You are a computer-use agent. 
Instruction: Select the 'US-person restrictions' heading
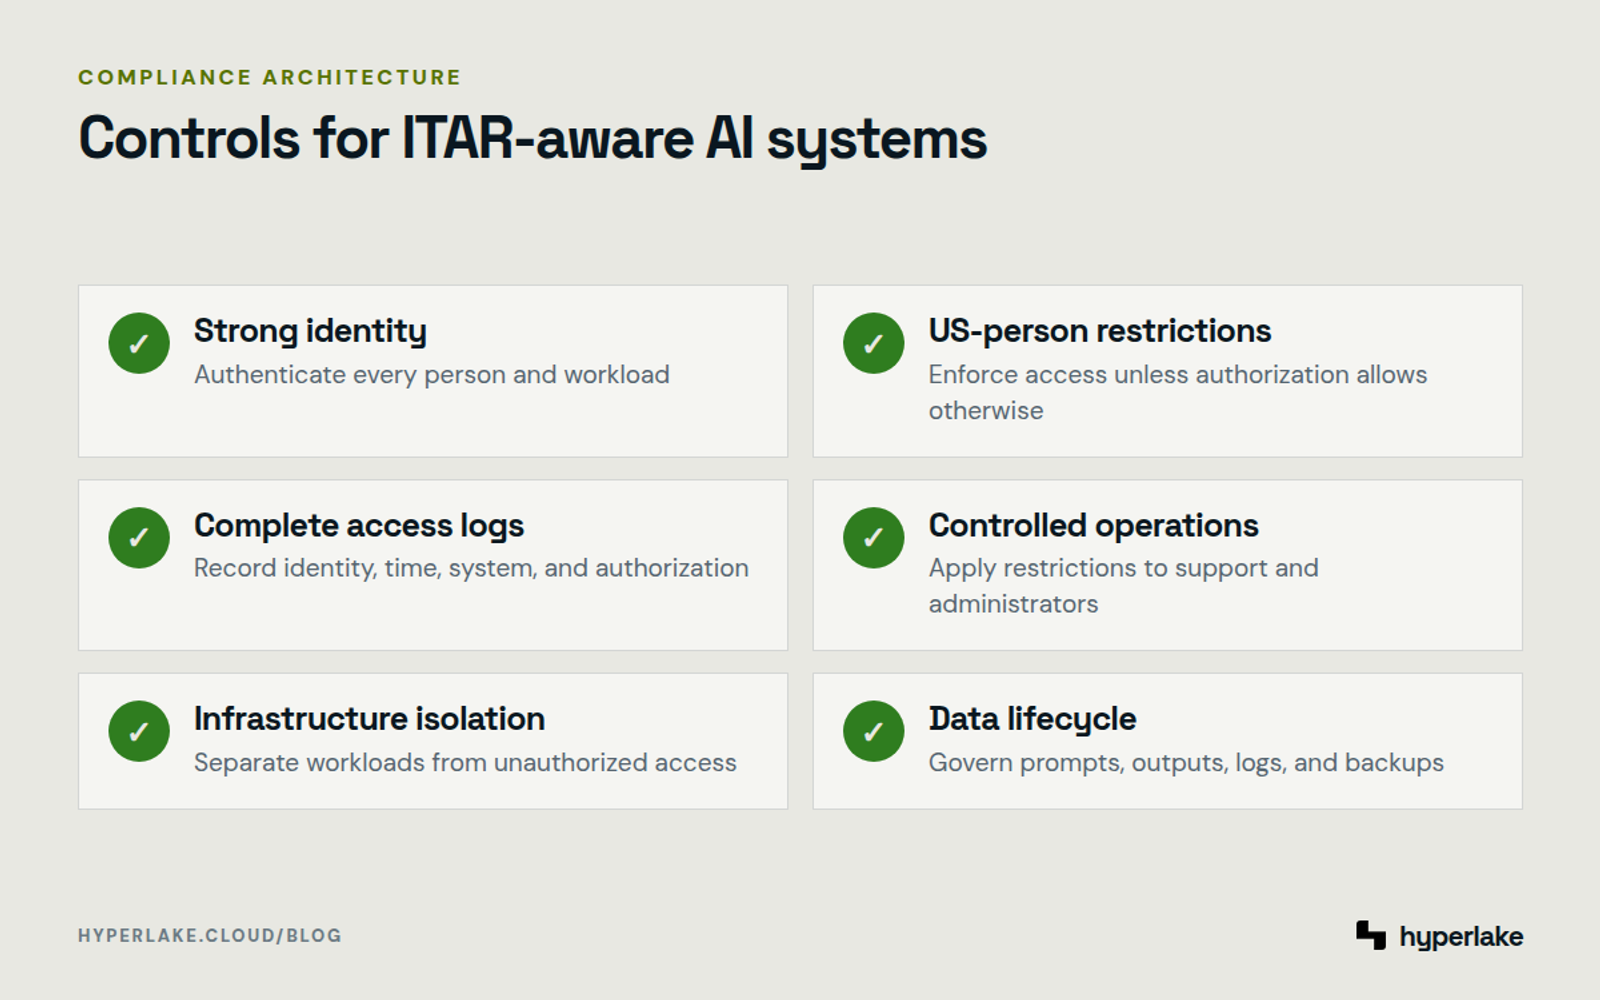1100,331
